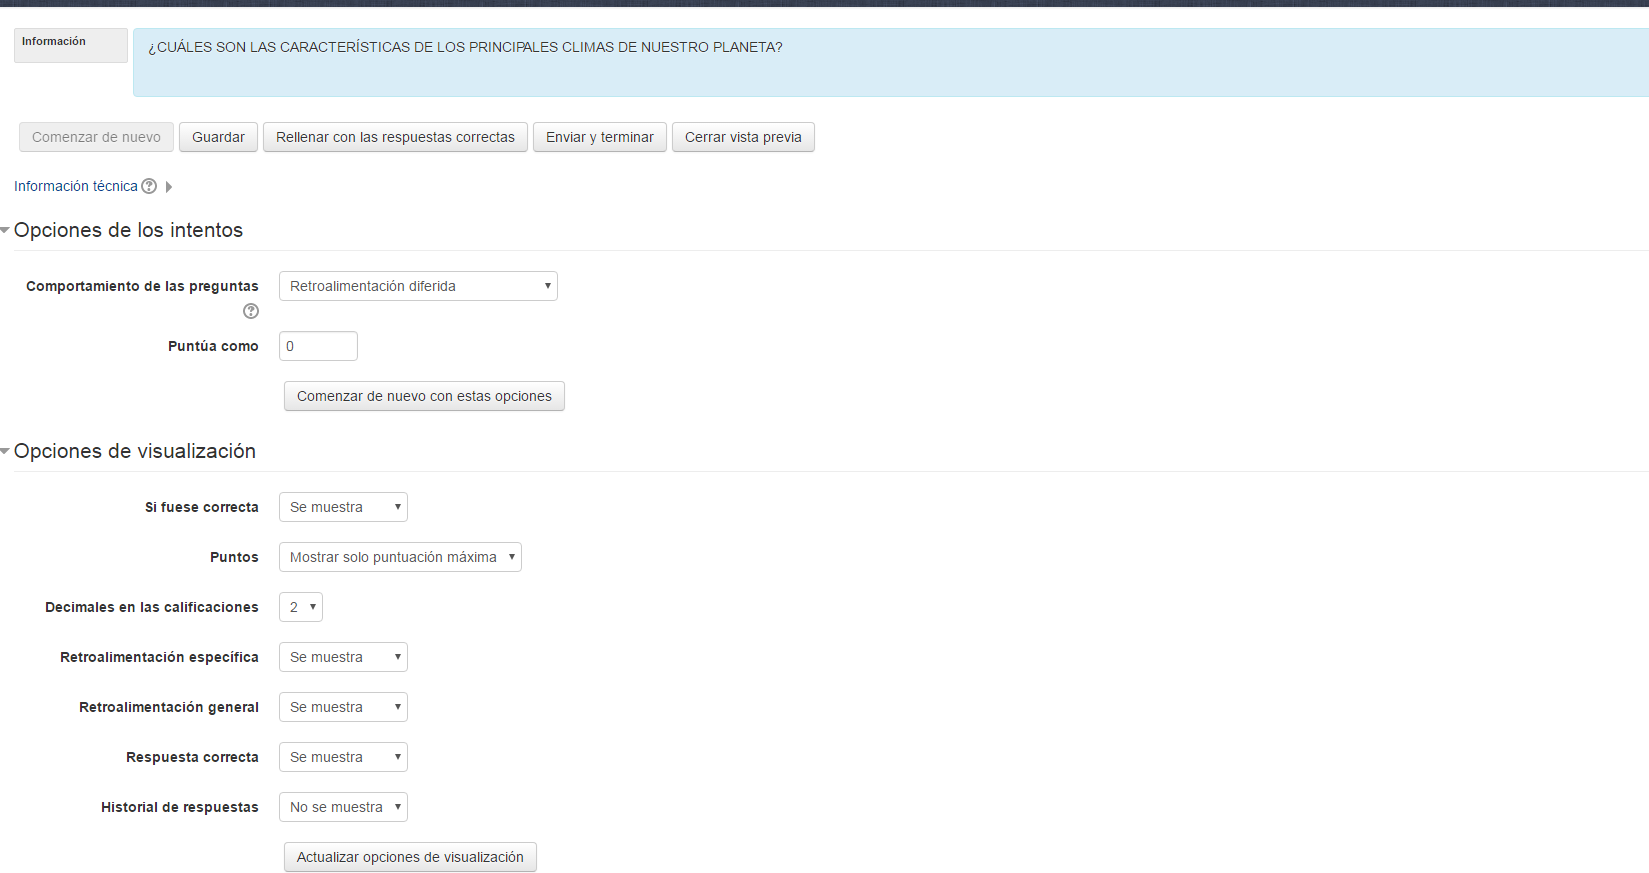Click Actualizar opciones de visualización button

coord(410,857)
